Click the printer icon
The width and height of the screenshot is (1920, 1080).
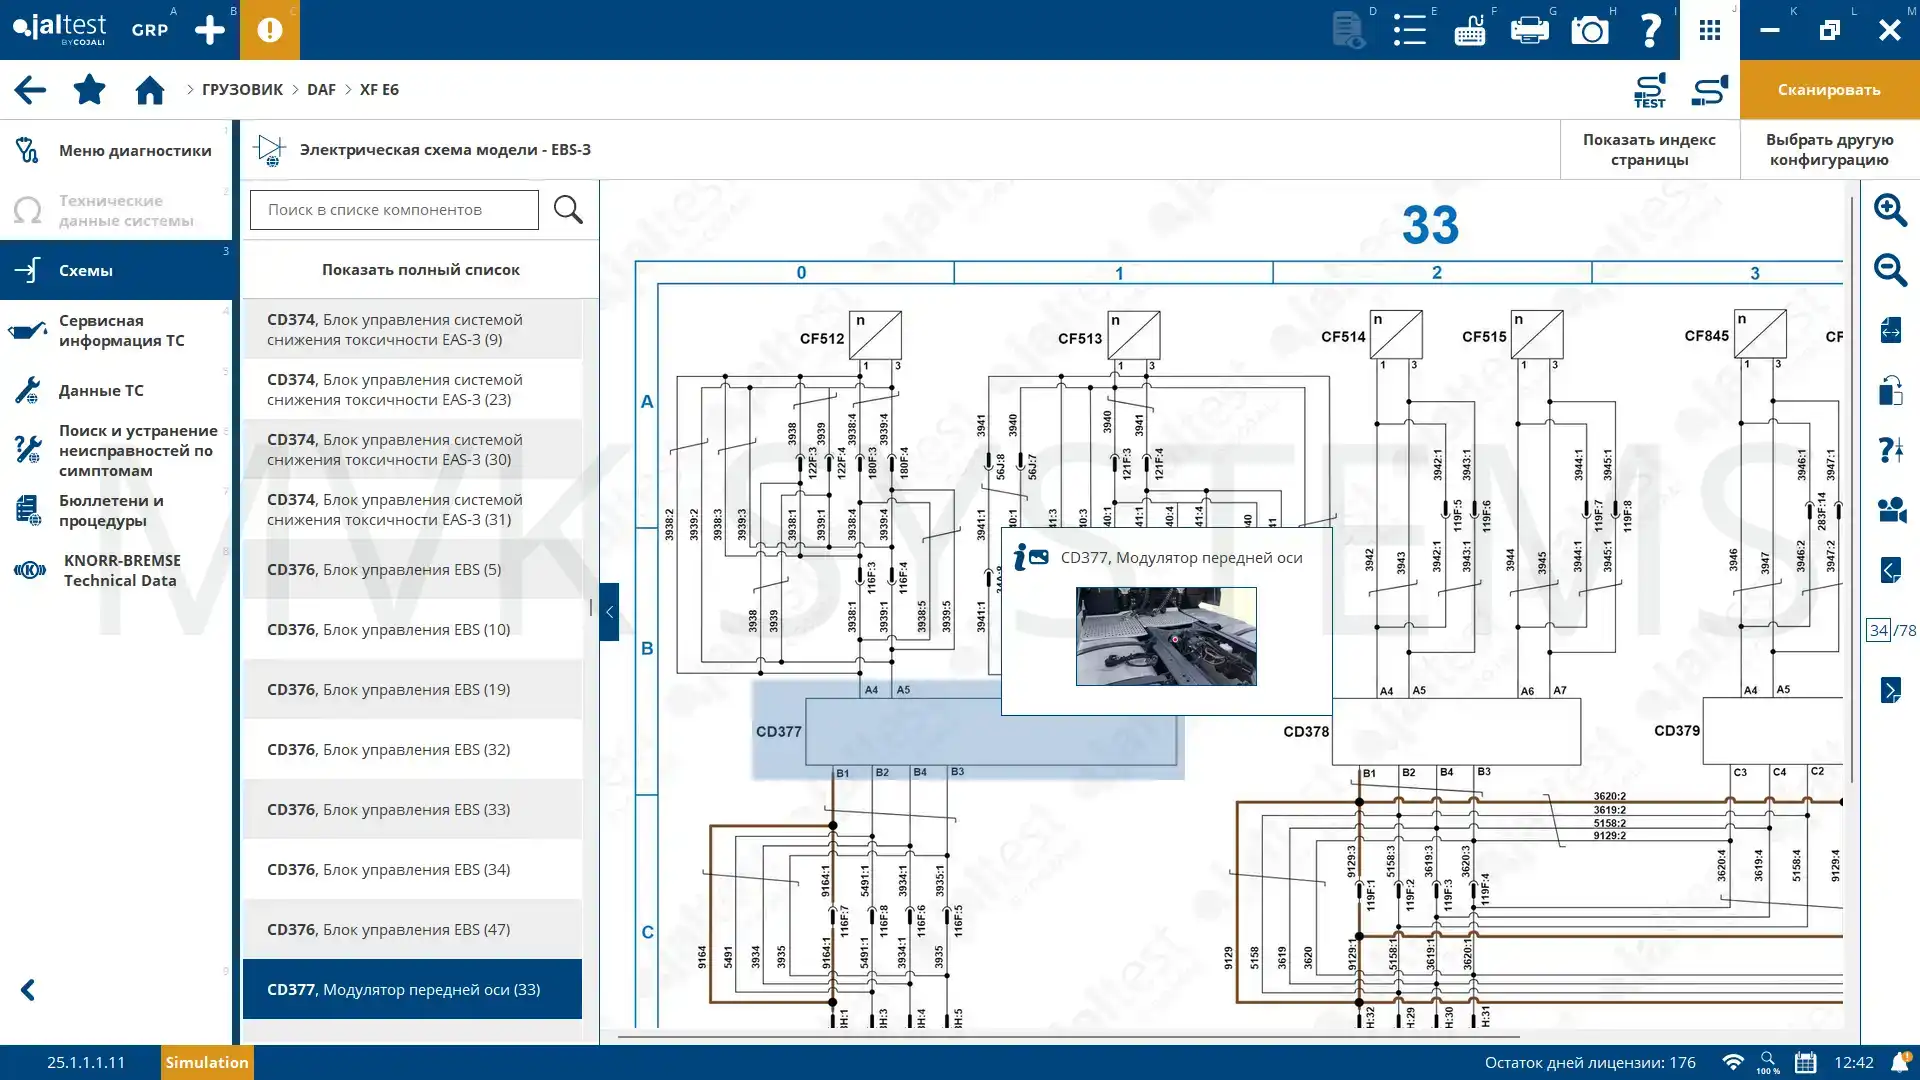(x=1530, y=30)
